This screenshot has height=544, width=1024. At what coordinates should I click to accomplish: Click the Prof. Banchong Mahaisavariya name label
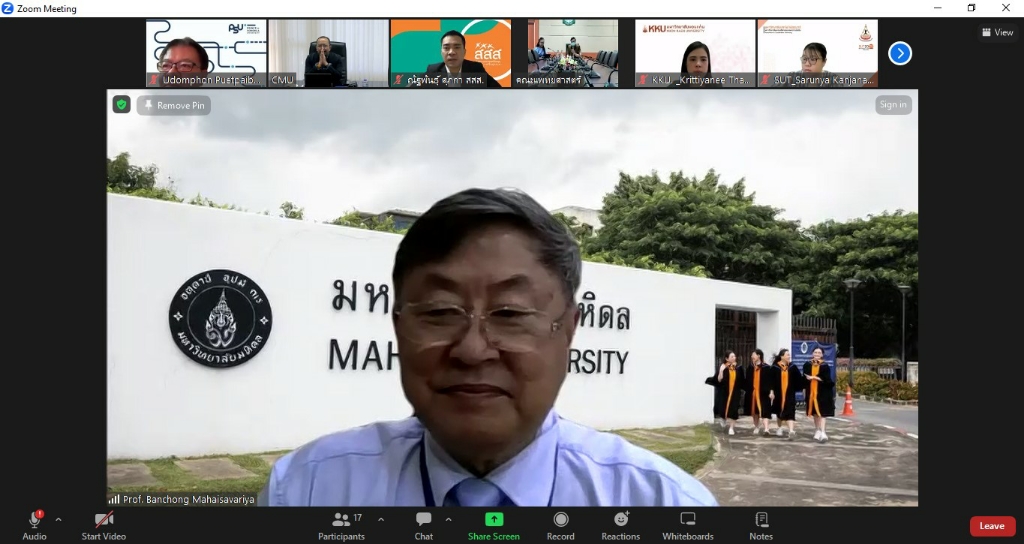click(x=182, y=500)
